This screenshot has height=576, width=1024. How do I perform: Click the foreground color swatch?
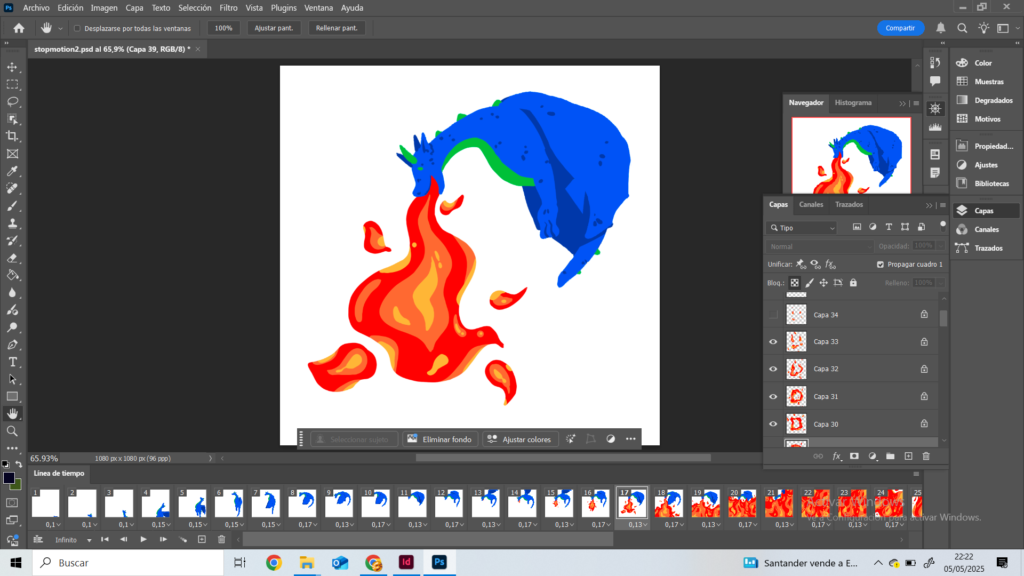pos(9,478)
